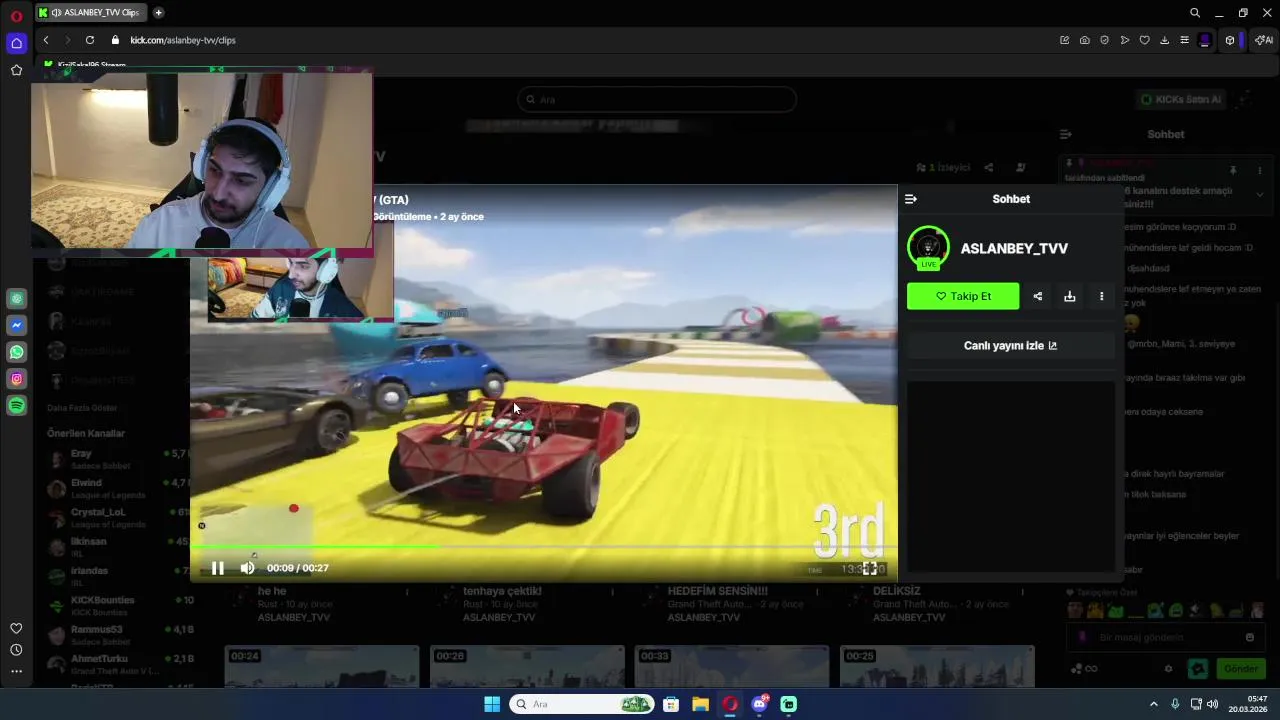Open File Explorer from taskbar
The width and height of the screenshot is (1280, 720).
tap(700, 704)
